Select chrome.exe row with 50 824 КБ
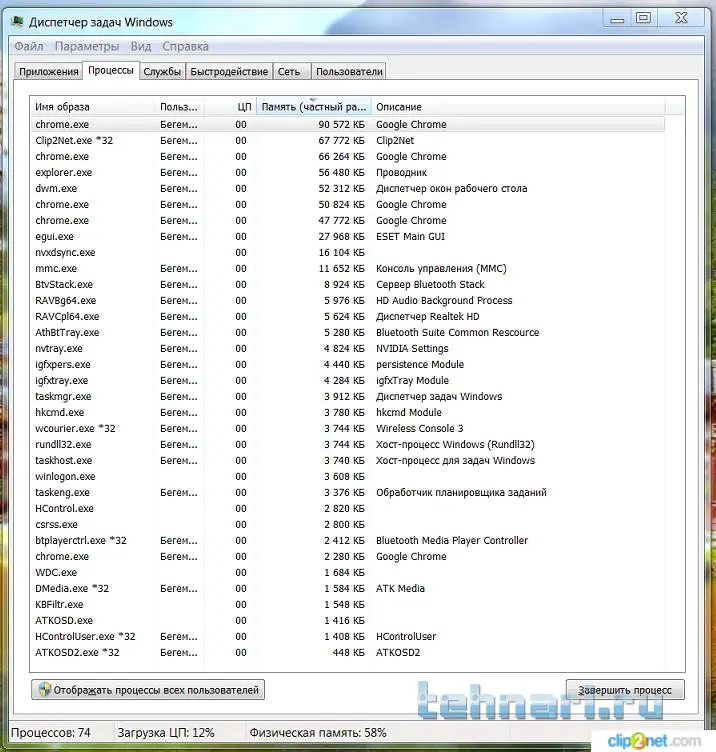The image size is (716, 752). click(347, 204)
